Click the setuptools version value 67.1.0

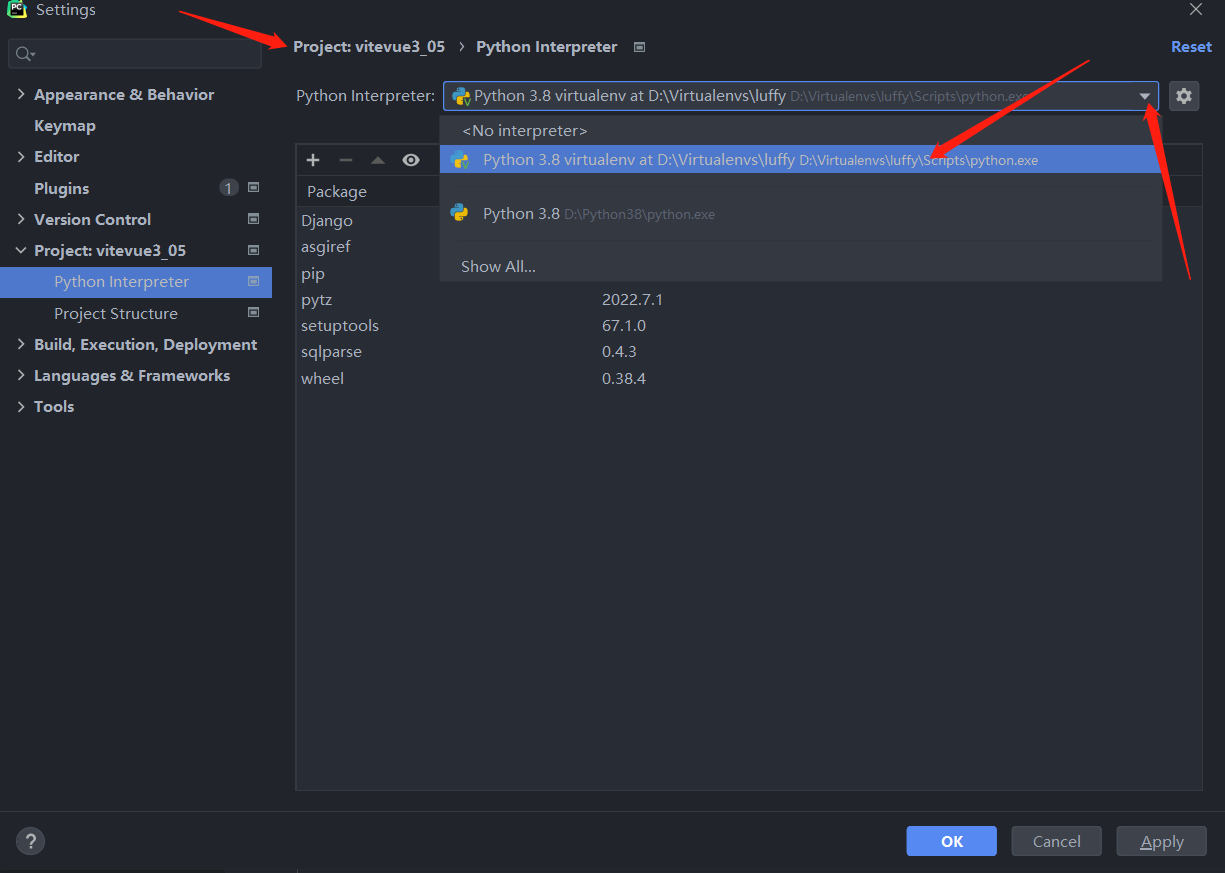pyautogui.click(x=624, y=326)
